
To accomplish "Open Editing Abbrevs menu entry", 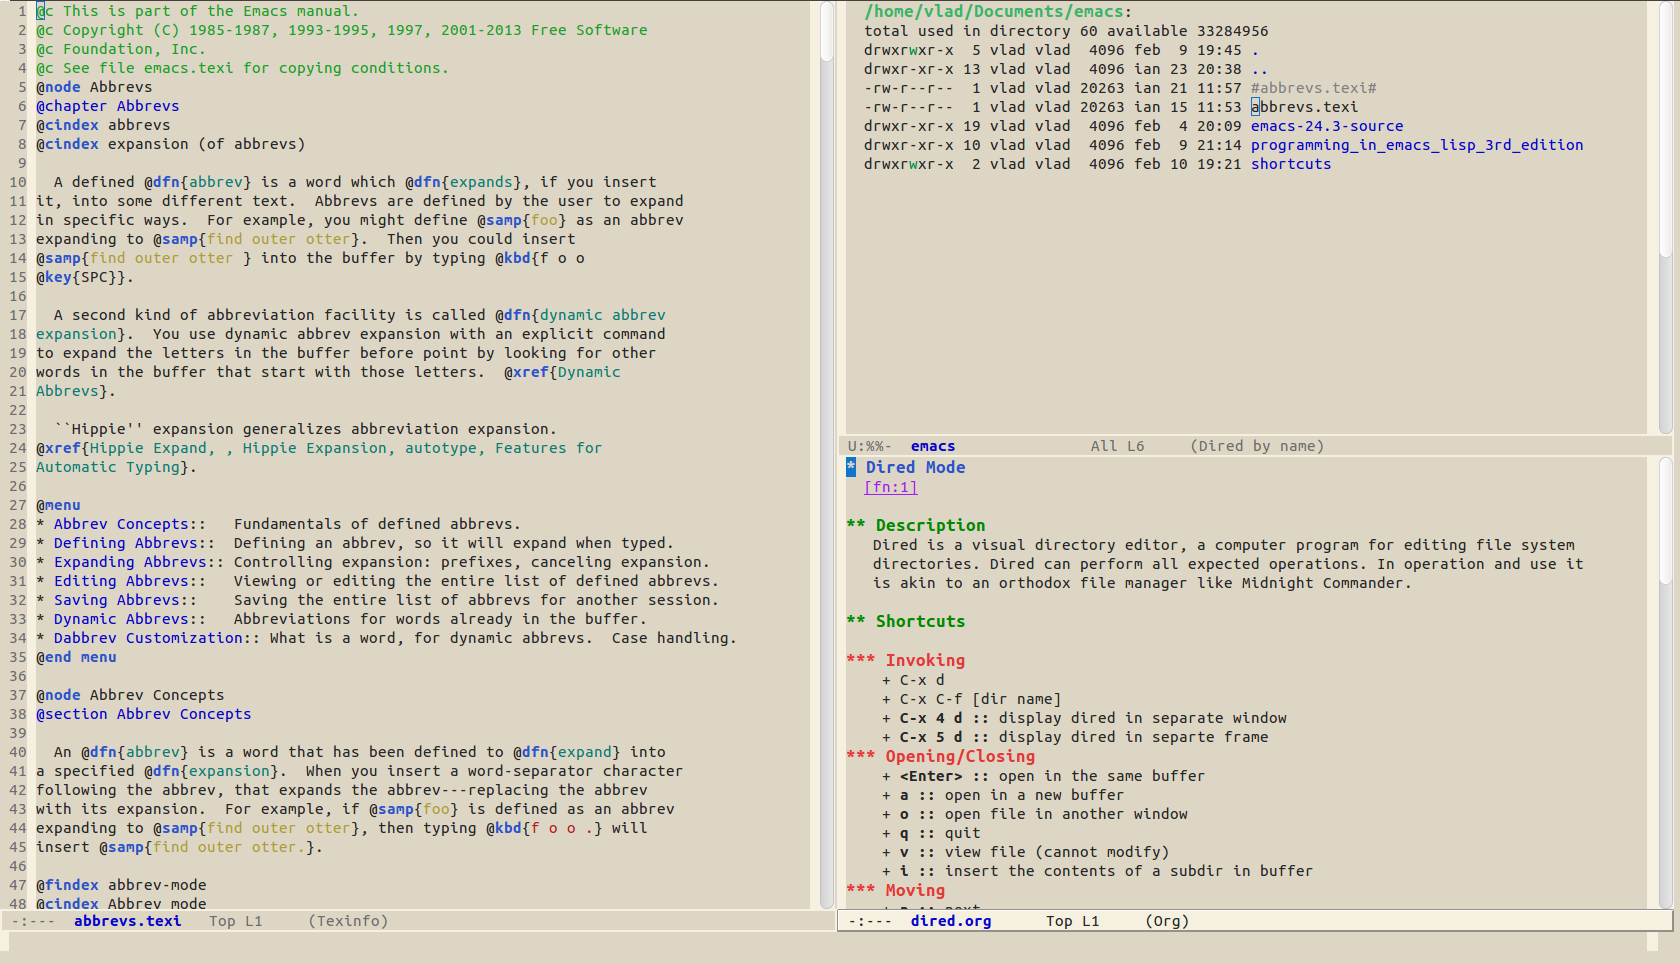I will tap(121, 581).
